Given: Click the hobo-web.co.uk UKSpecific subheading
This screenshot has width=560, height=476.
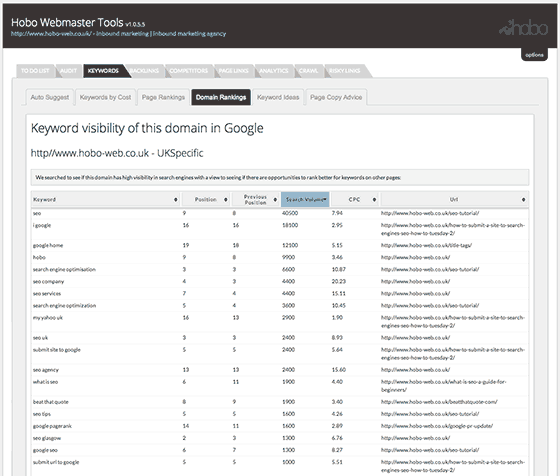Looking at the screenshot, I should click(117, 153).
